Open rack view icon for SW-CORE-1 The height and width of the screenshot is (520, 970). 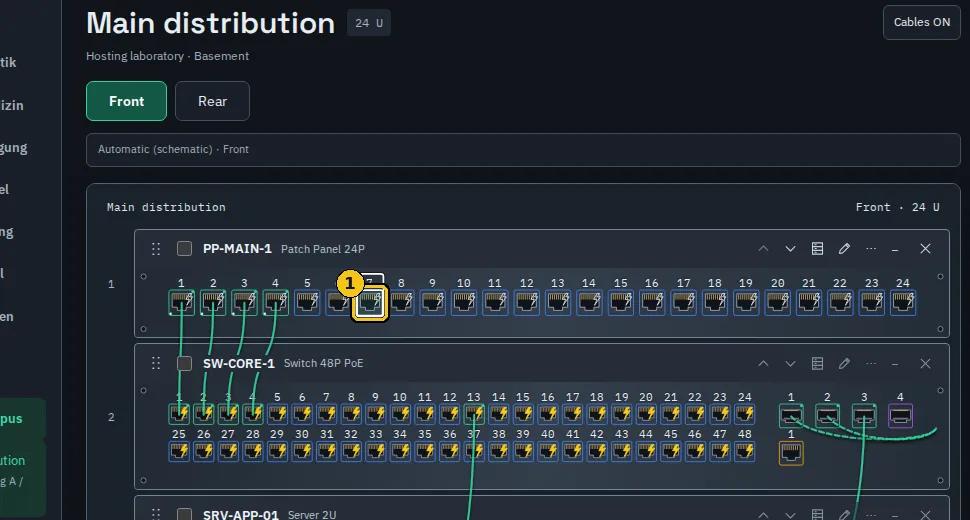pyautogui.click(x=817, y=364)
